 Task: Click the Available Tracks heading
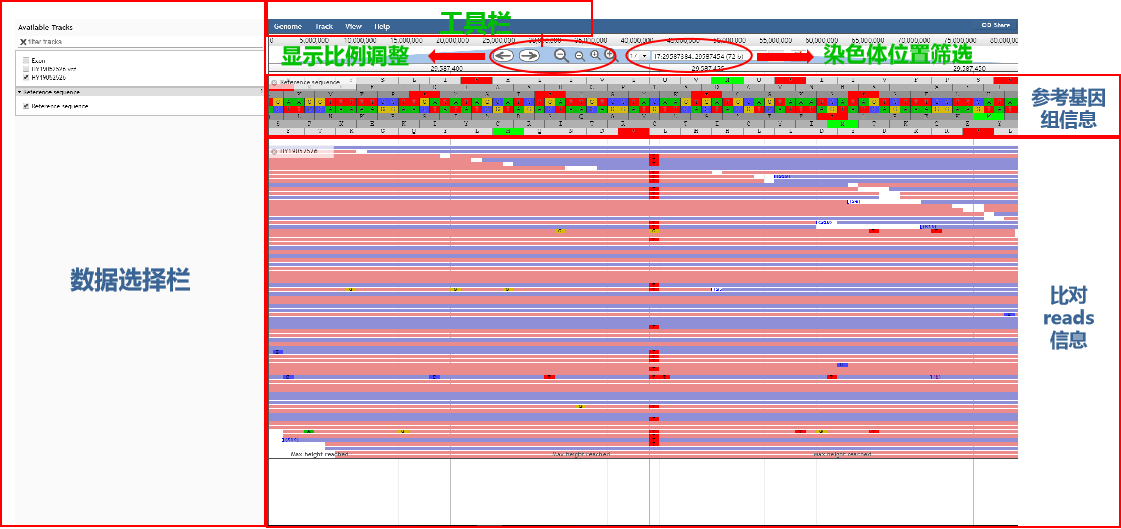pyautogui.click(x=45, y=27)
